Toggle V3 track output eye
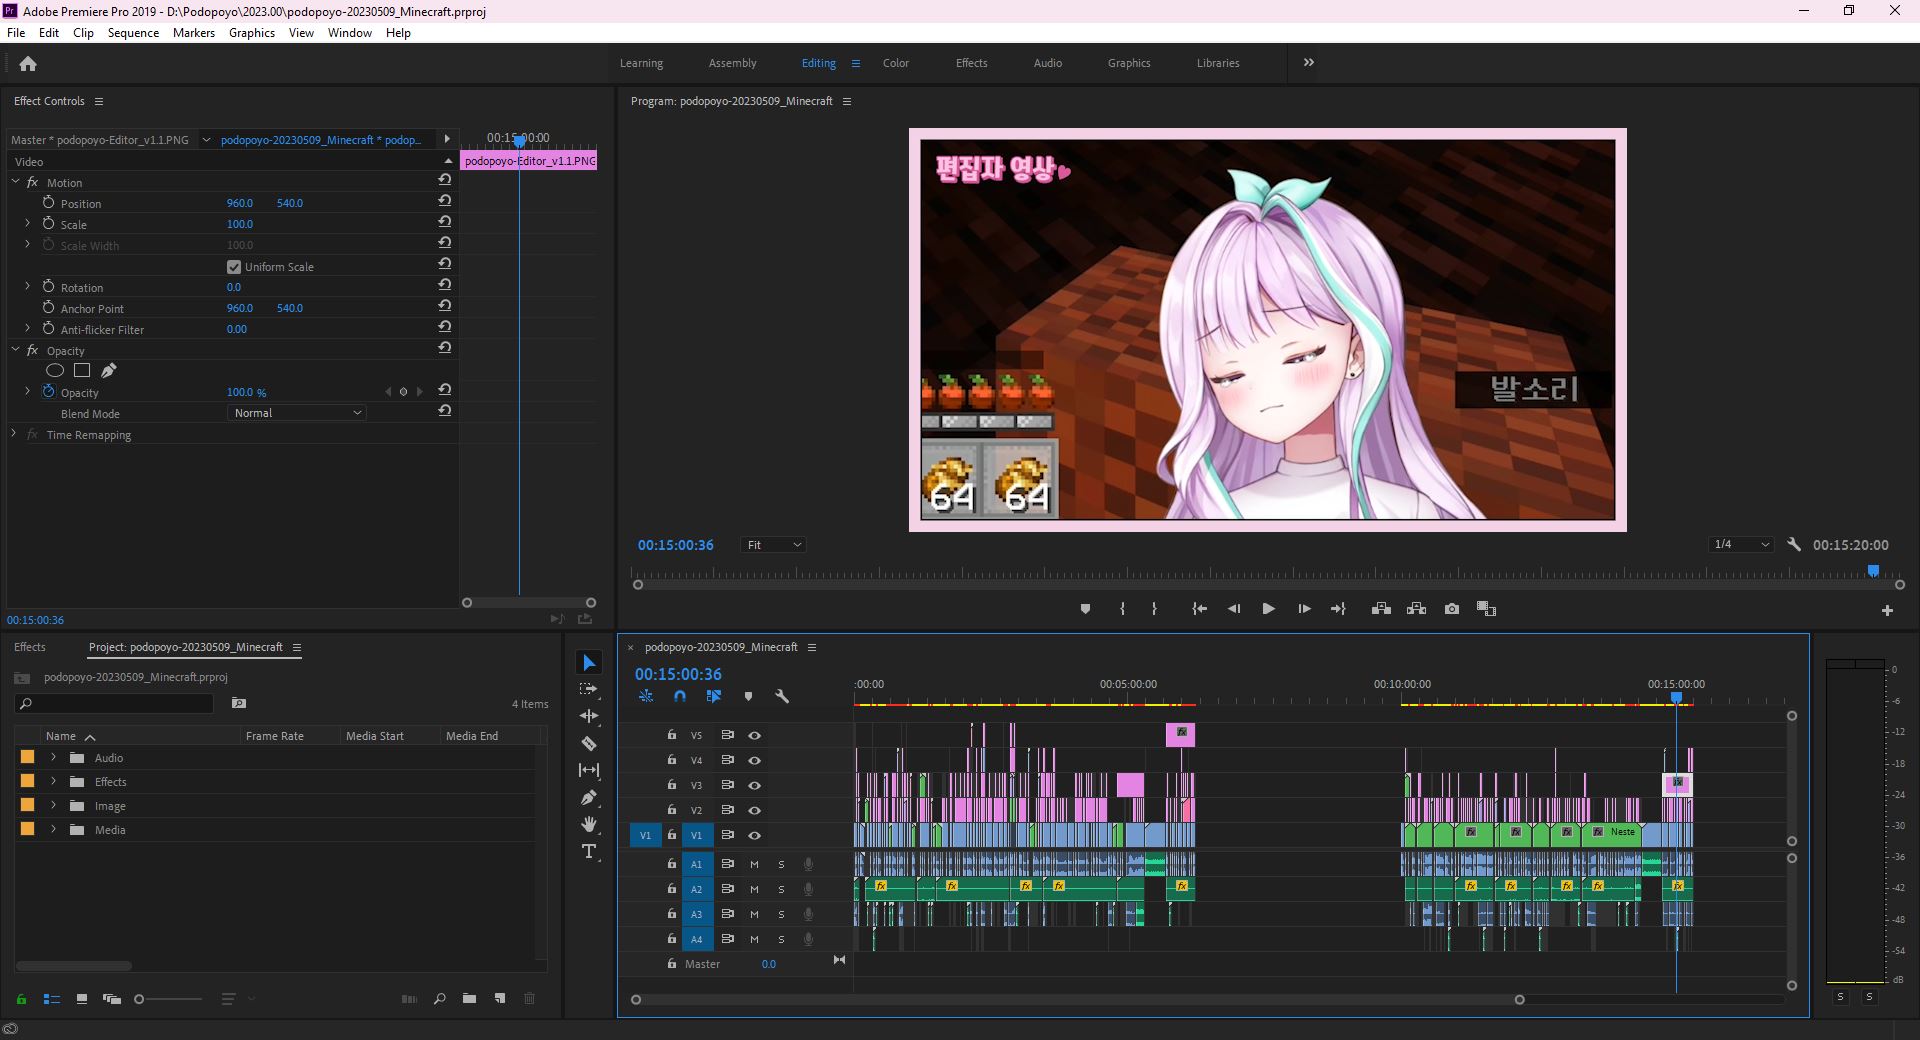Screen dimensions: 1920x1040 click(x=755, y=785)
